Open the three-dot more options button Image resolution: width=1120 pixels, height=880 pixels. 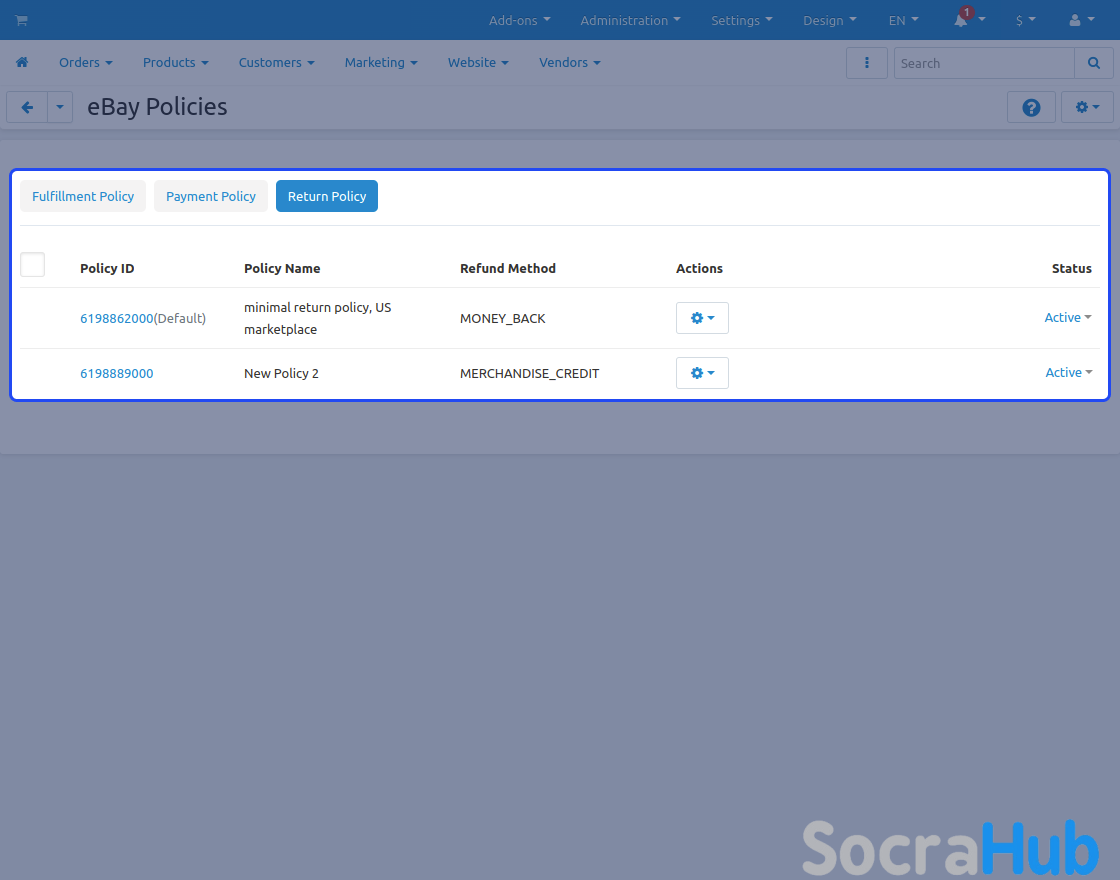click(866, 63)
